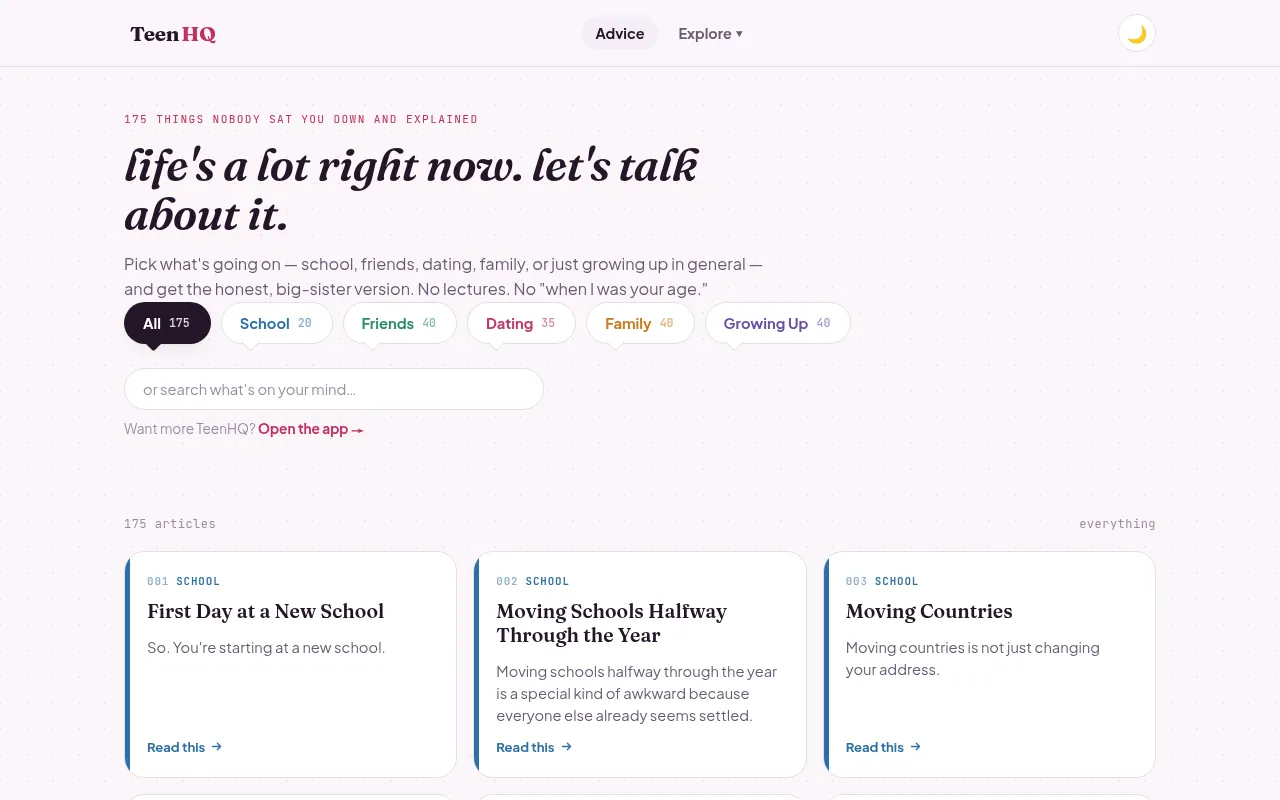Click the everything label text
This screenshot has height=800, width=1280.
point(1117,524)
